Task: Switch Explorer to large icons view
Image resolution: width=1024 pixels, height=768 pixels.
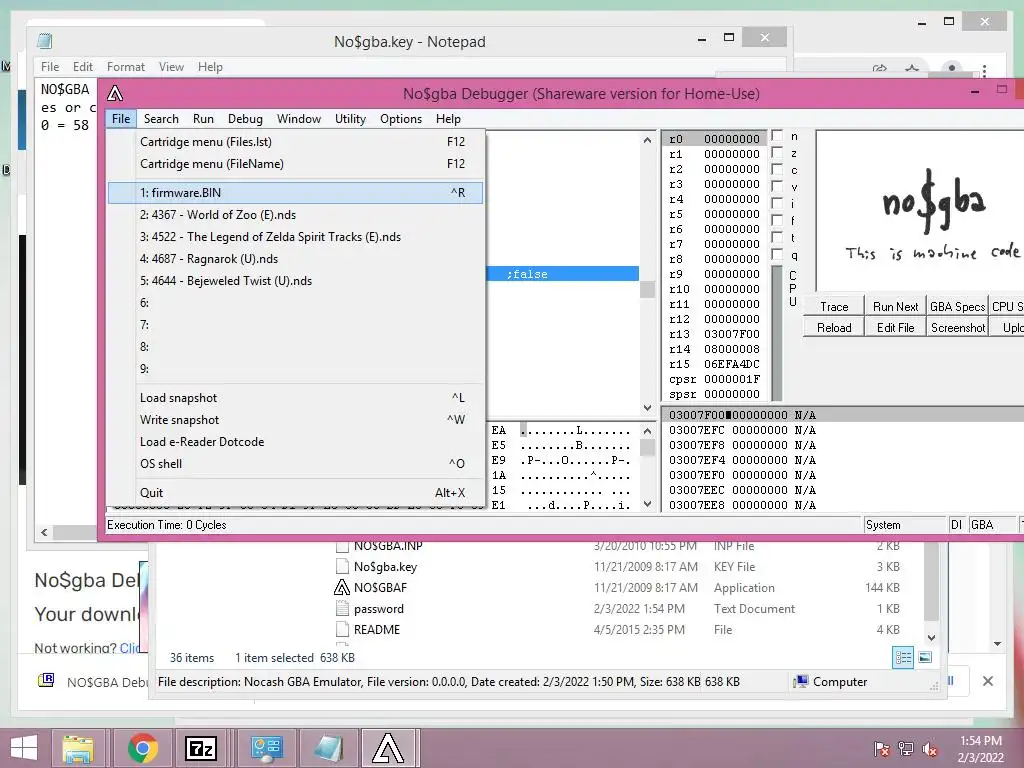Action: tap(925, 658)
